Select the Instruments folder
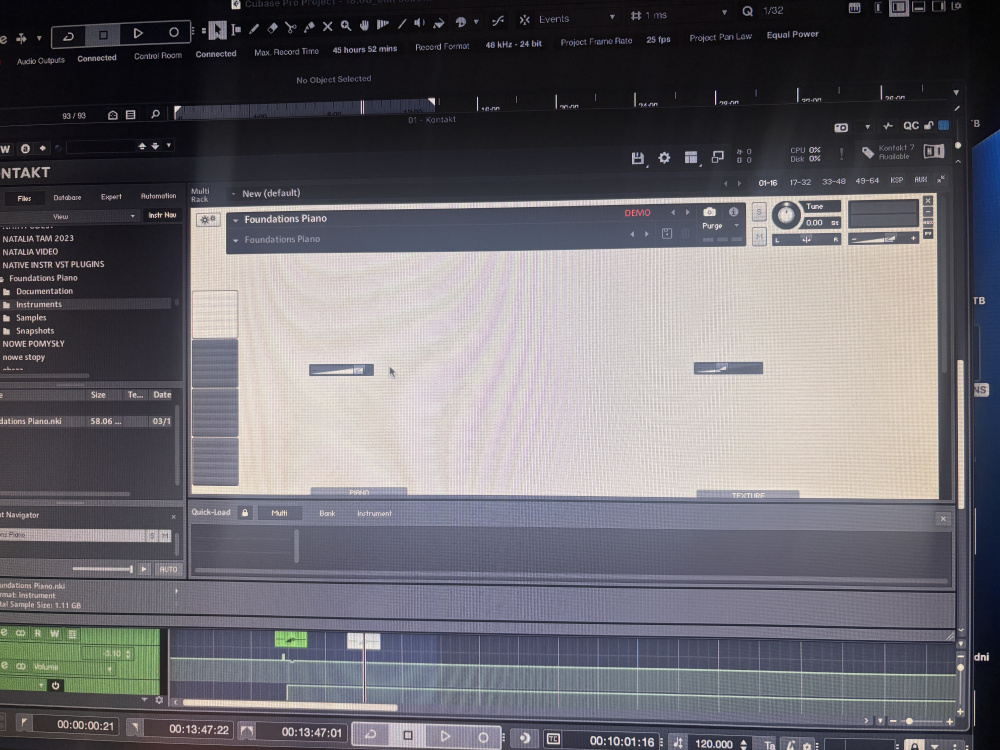 pos(39,305)
